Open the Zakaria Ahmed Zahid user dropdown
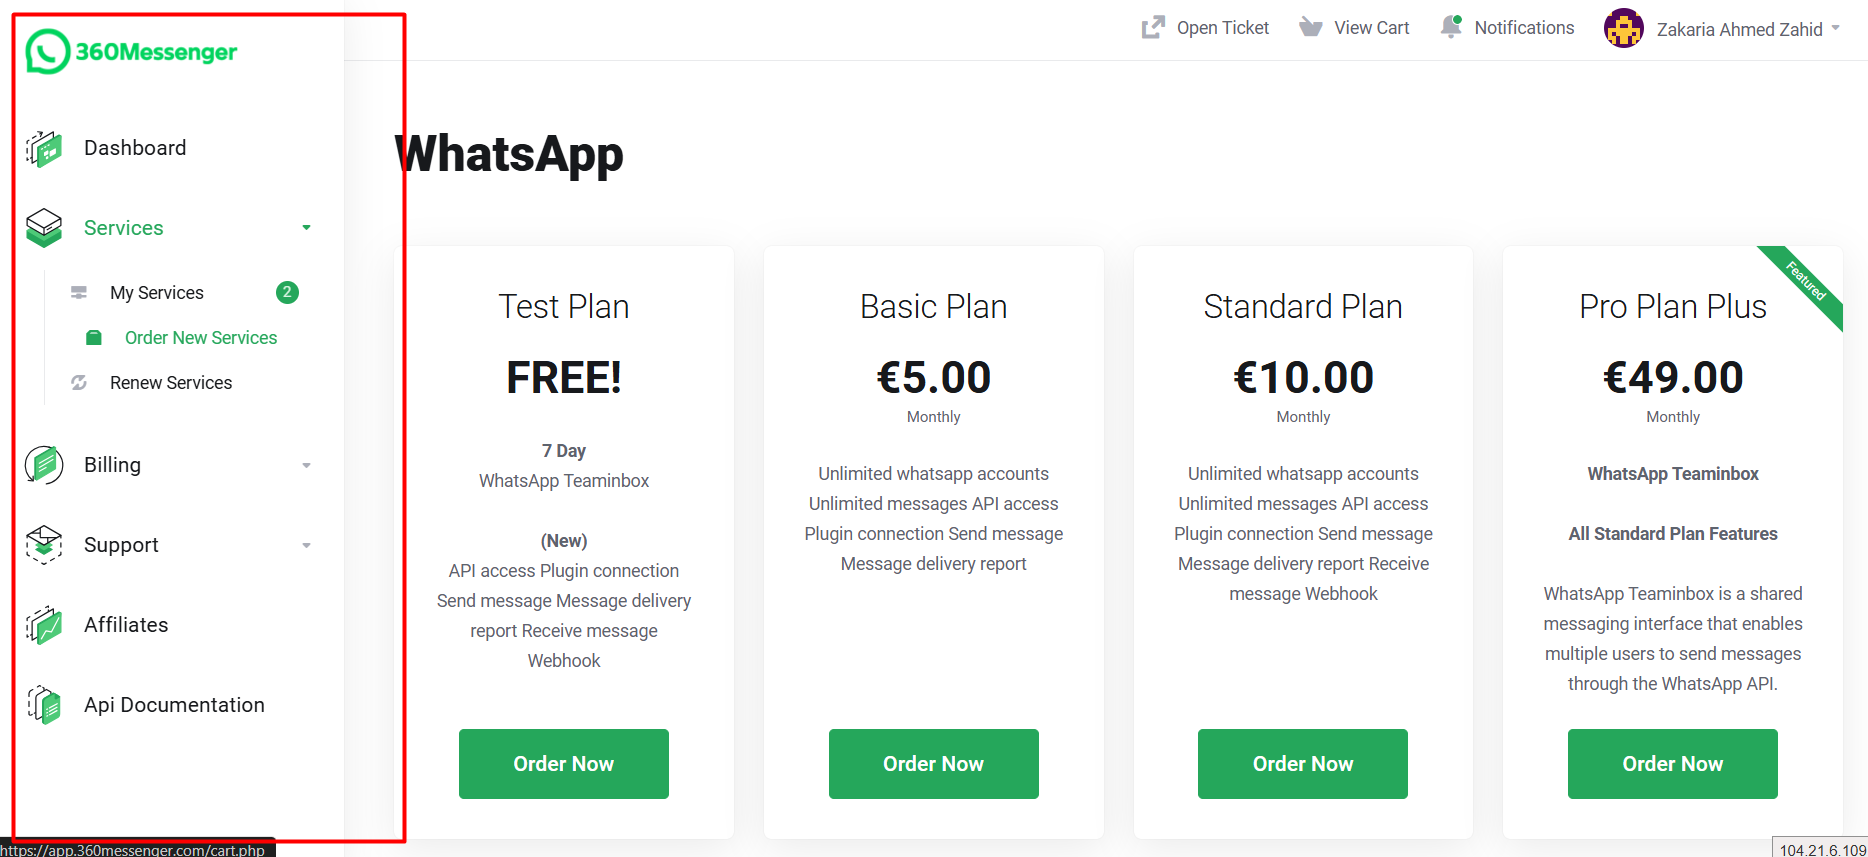 click(x=1723, y=28)
